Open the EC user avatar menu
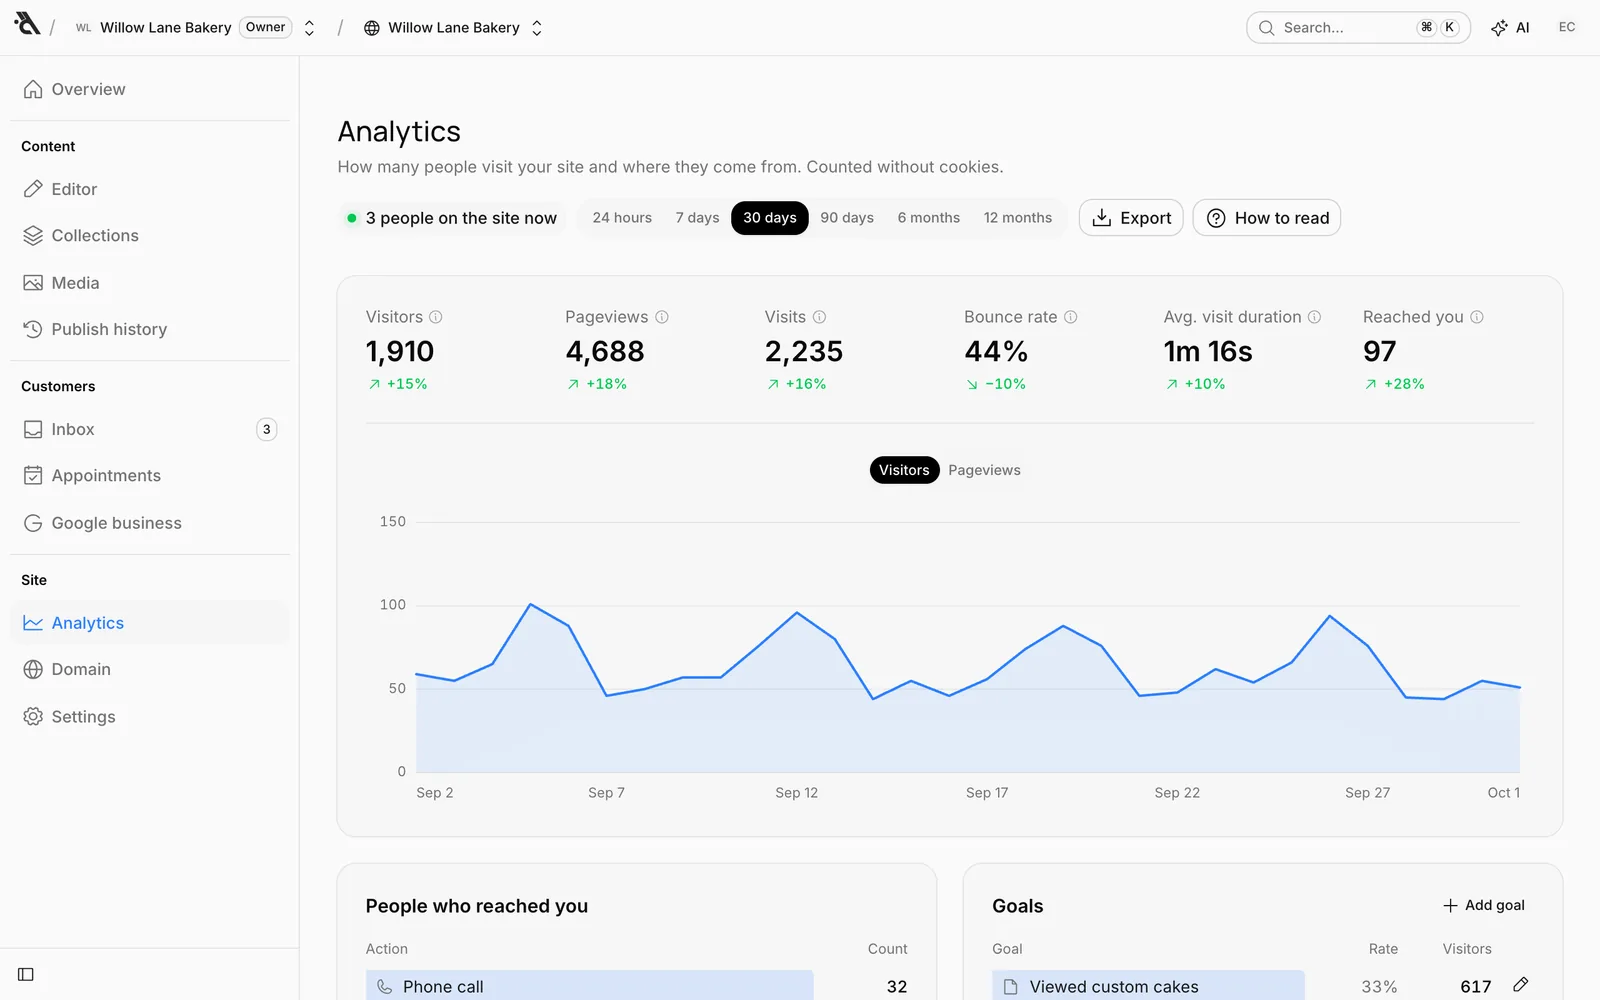This screenshot has width=1600, height=1000. tap(1567, 27)
